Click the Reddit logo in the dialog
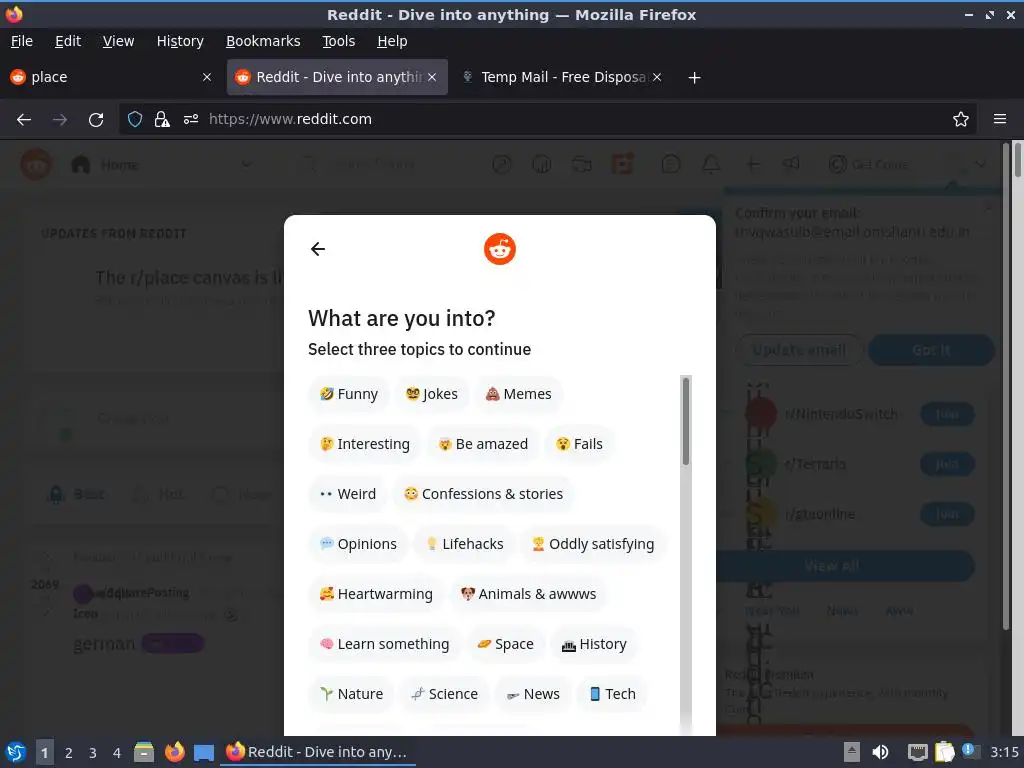The width and height of the screenshot is (1024, 768). 500,249
